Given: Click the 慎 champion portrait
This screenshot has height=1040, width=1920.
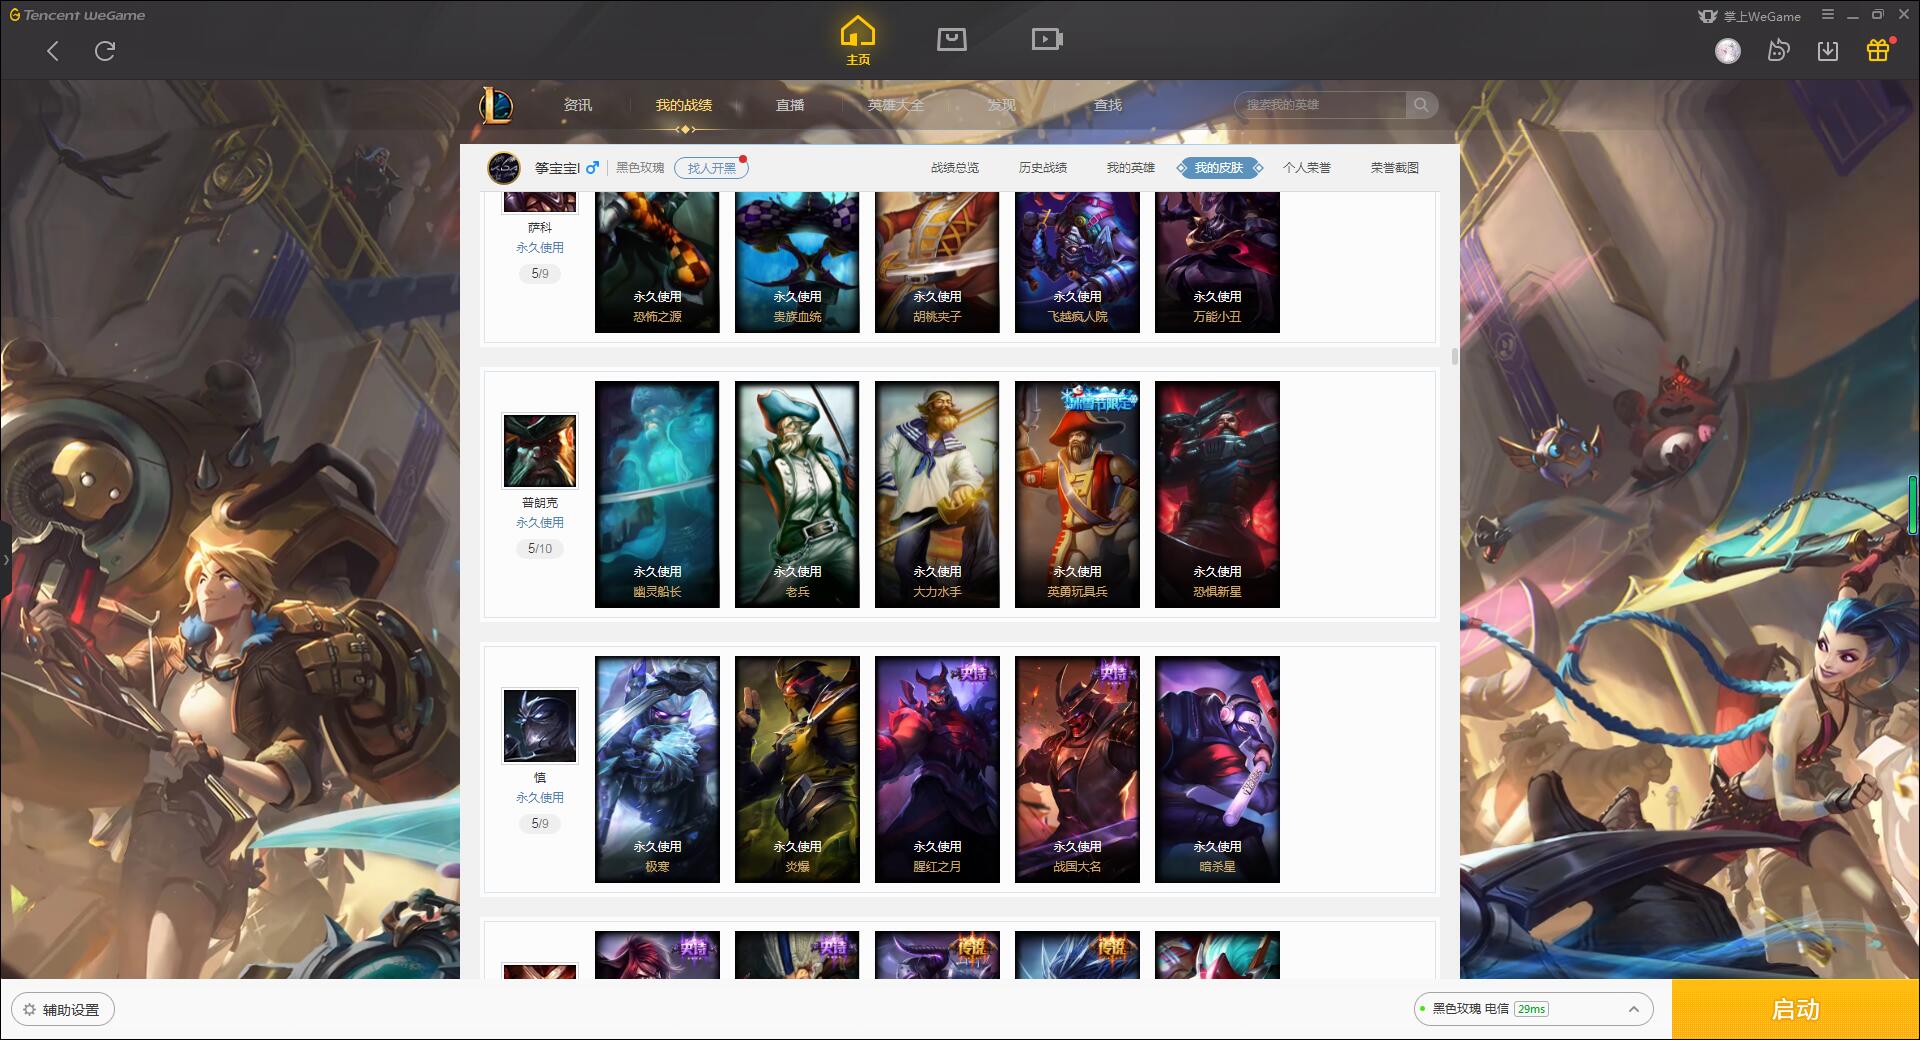Looking at the screenshot, I should point(540,726).
